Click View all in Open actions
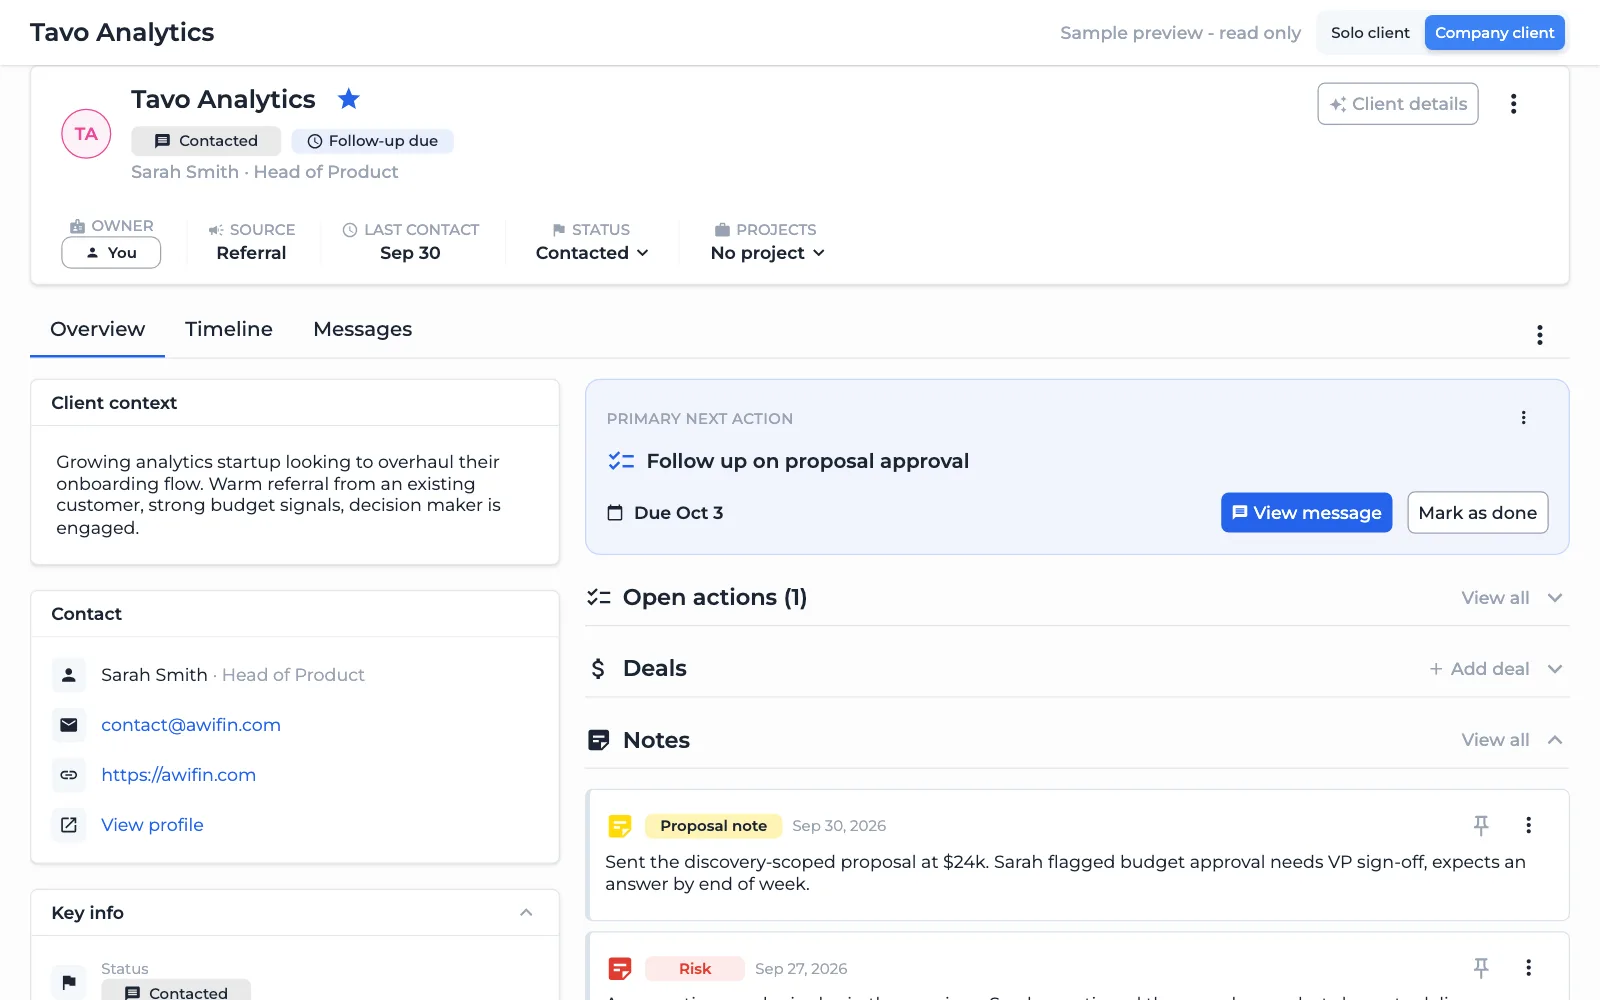 coord(1495,598)
